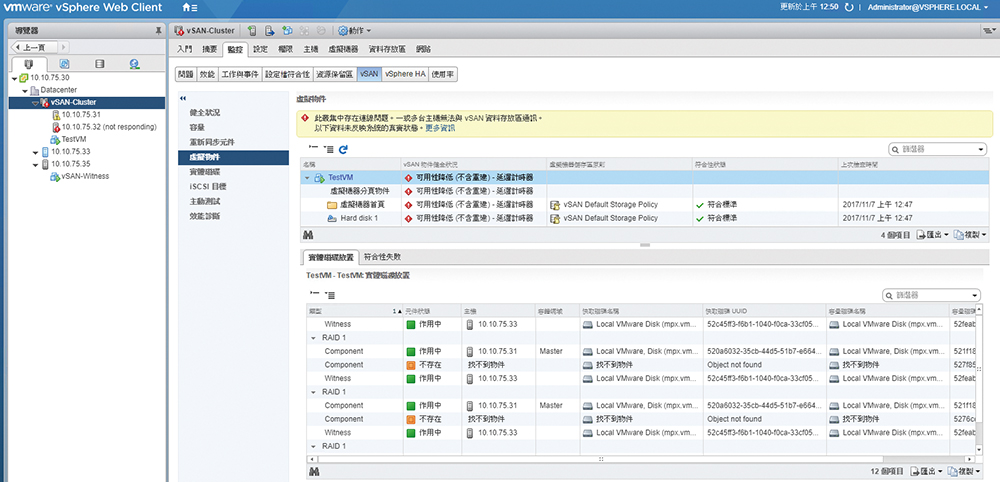Image resolution: width=1000 pixels, height=482 pixels.
Task: Click the move hosts into cluster icon
Action: 270,30
